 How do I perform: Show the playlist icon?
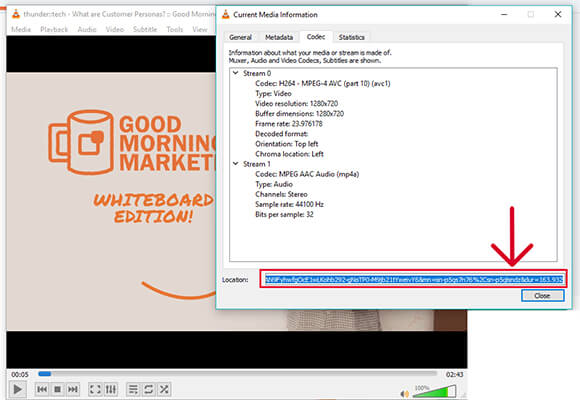(x=133, y=389)
